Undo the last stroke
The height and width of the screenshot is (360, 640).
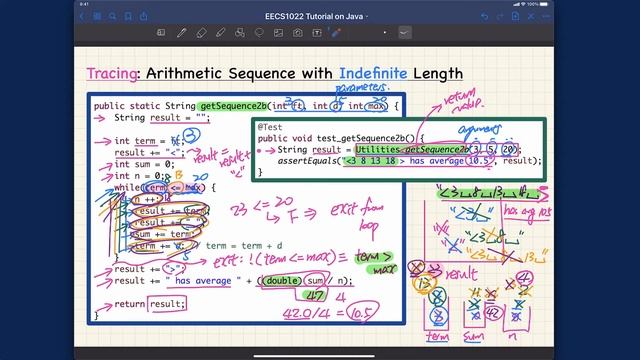click(484, 16)
